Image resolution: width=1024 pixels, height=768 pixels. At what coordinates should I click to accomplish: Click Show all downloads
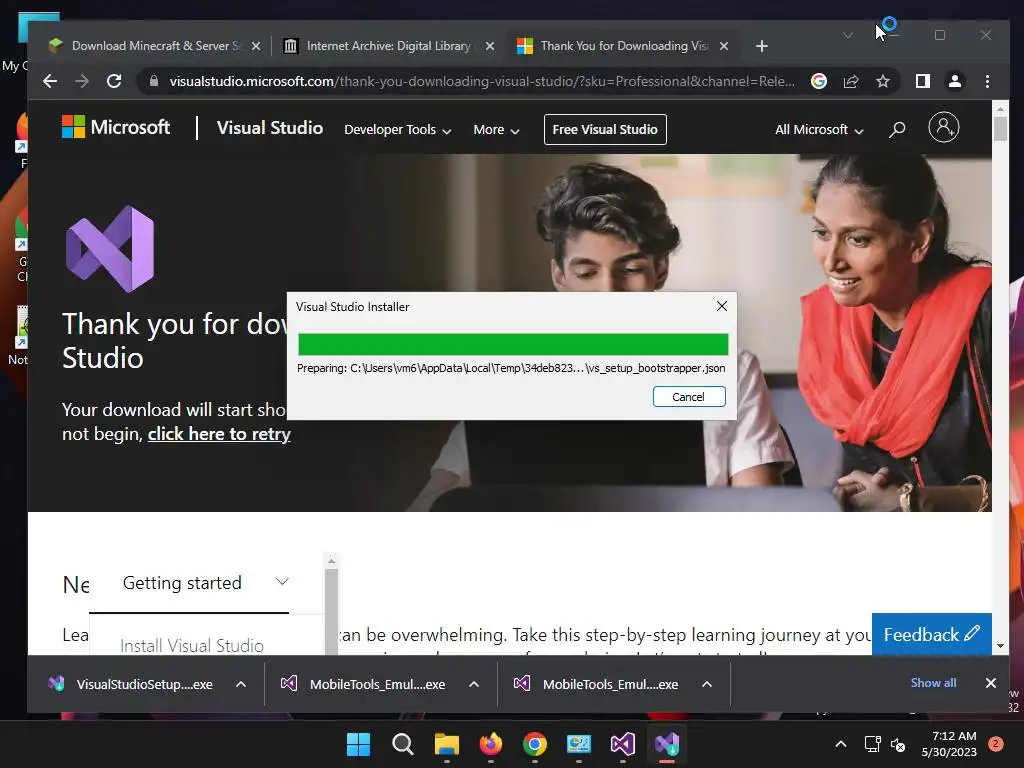coord(933,682)
